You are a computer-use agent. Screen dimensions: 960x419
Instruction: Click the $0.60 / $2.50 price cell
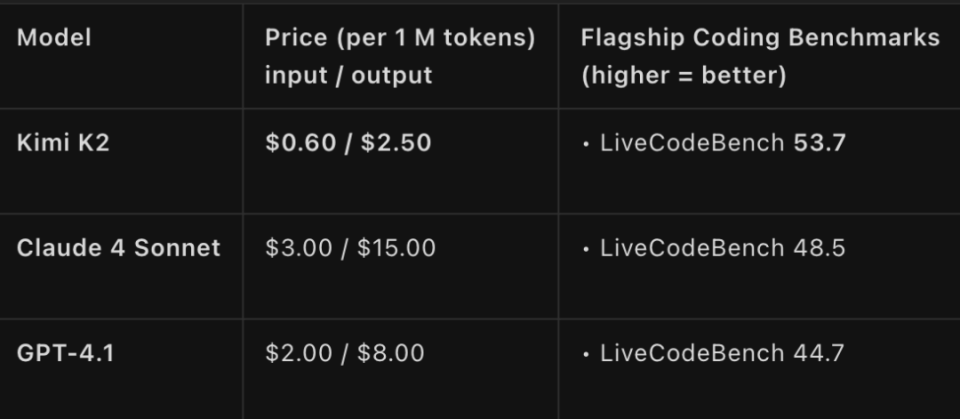click(348, 143)
